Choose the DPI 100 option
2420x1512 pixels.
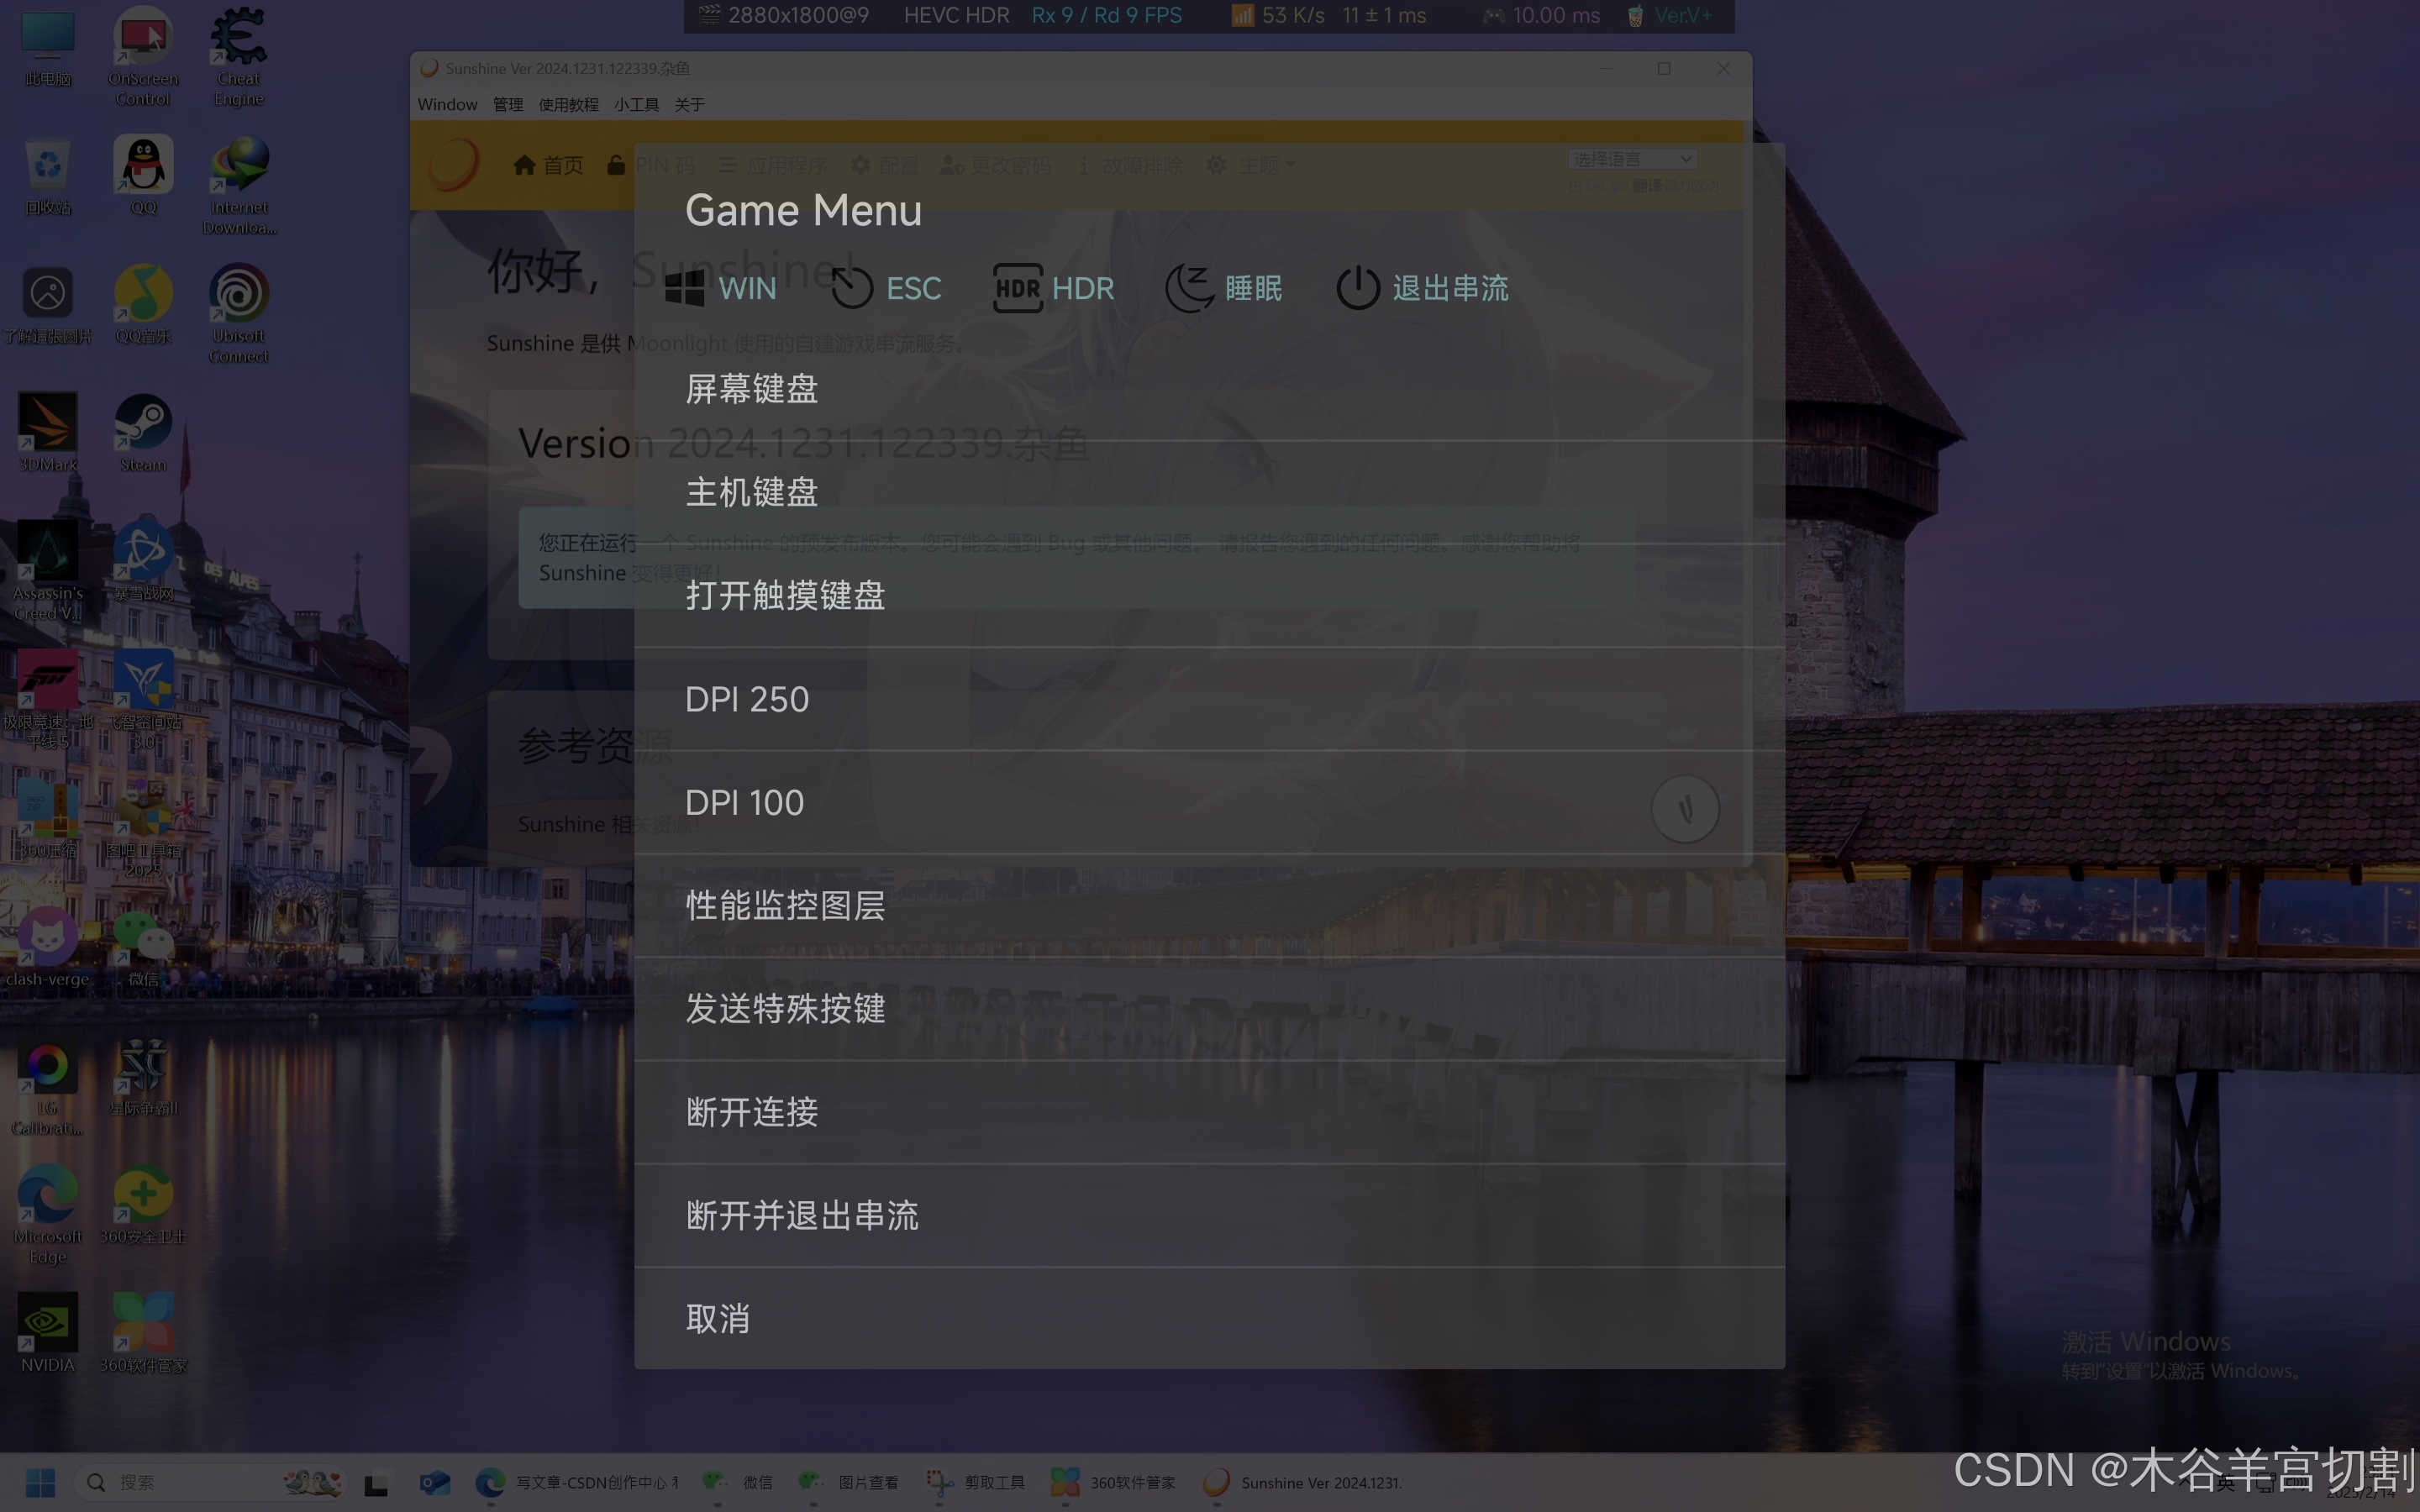744,802
